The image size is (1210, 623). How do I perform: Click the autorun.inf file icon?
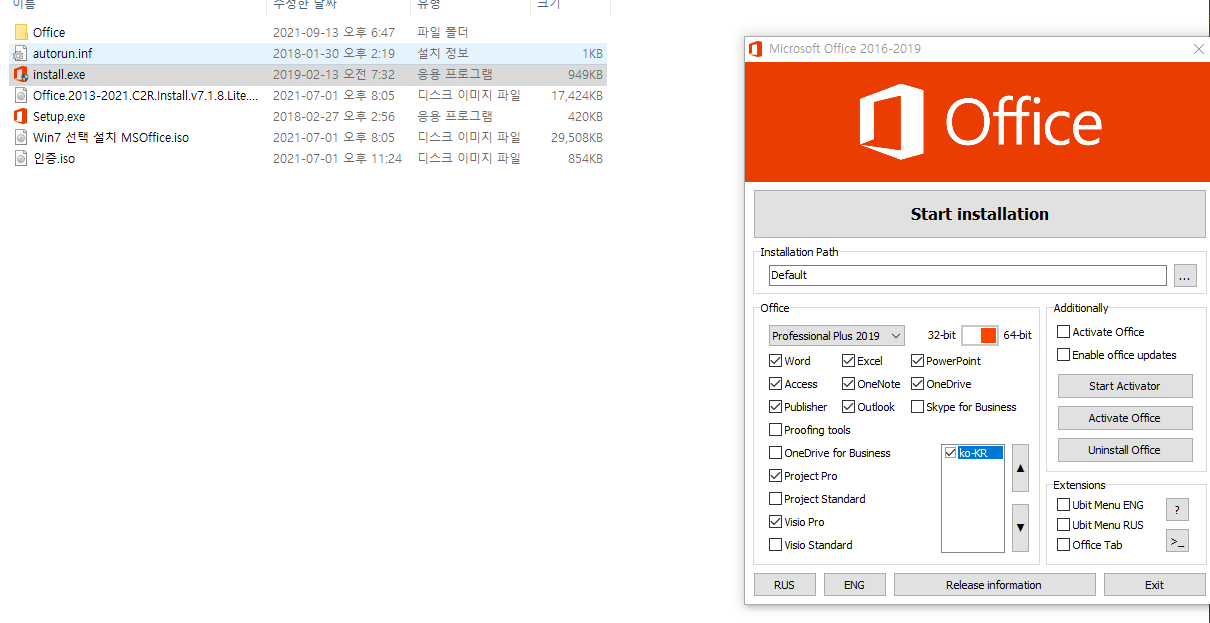(x=21, y=53)
